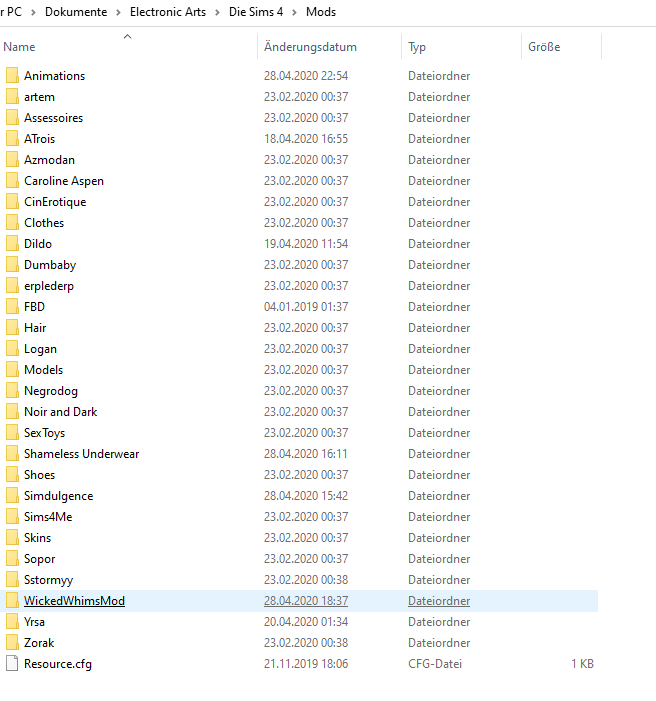Image resolution: width=656 pixels, height=701 pixels.
Task: Select the Dumbaby folder icon
Action: (x=13, y=265)
